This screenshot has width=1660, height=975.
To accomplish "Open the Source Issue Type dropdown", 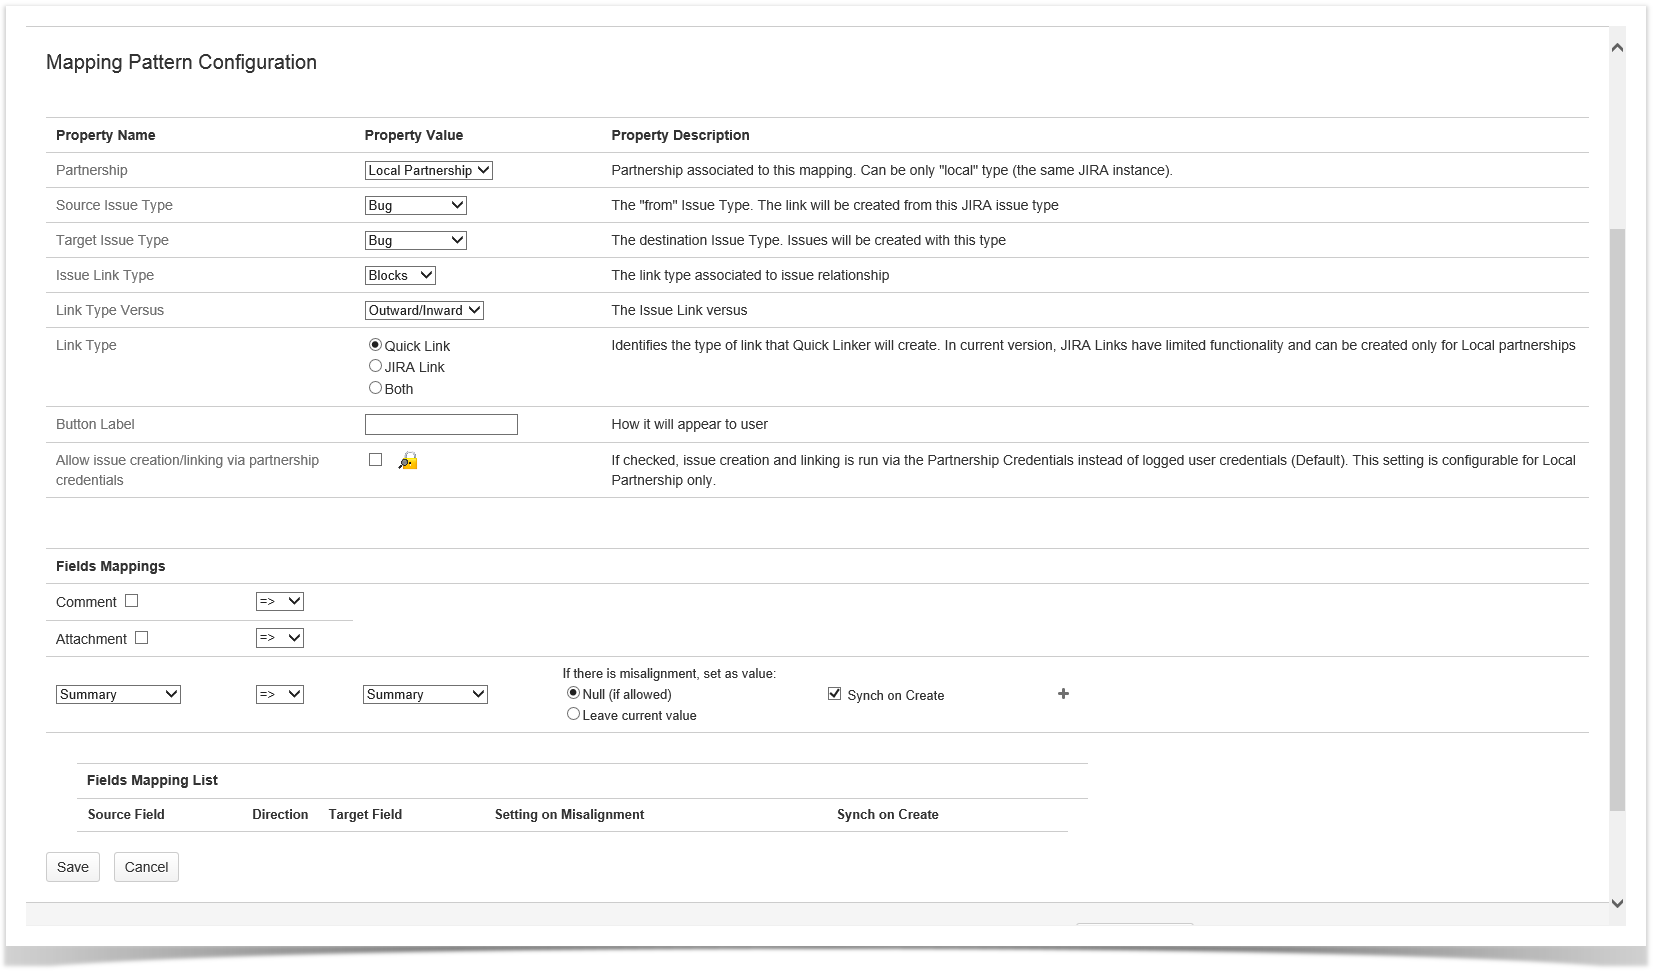I will [415, 205].
